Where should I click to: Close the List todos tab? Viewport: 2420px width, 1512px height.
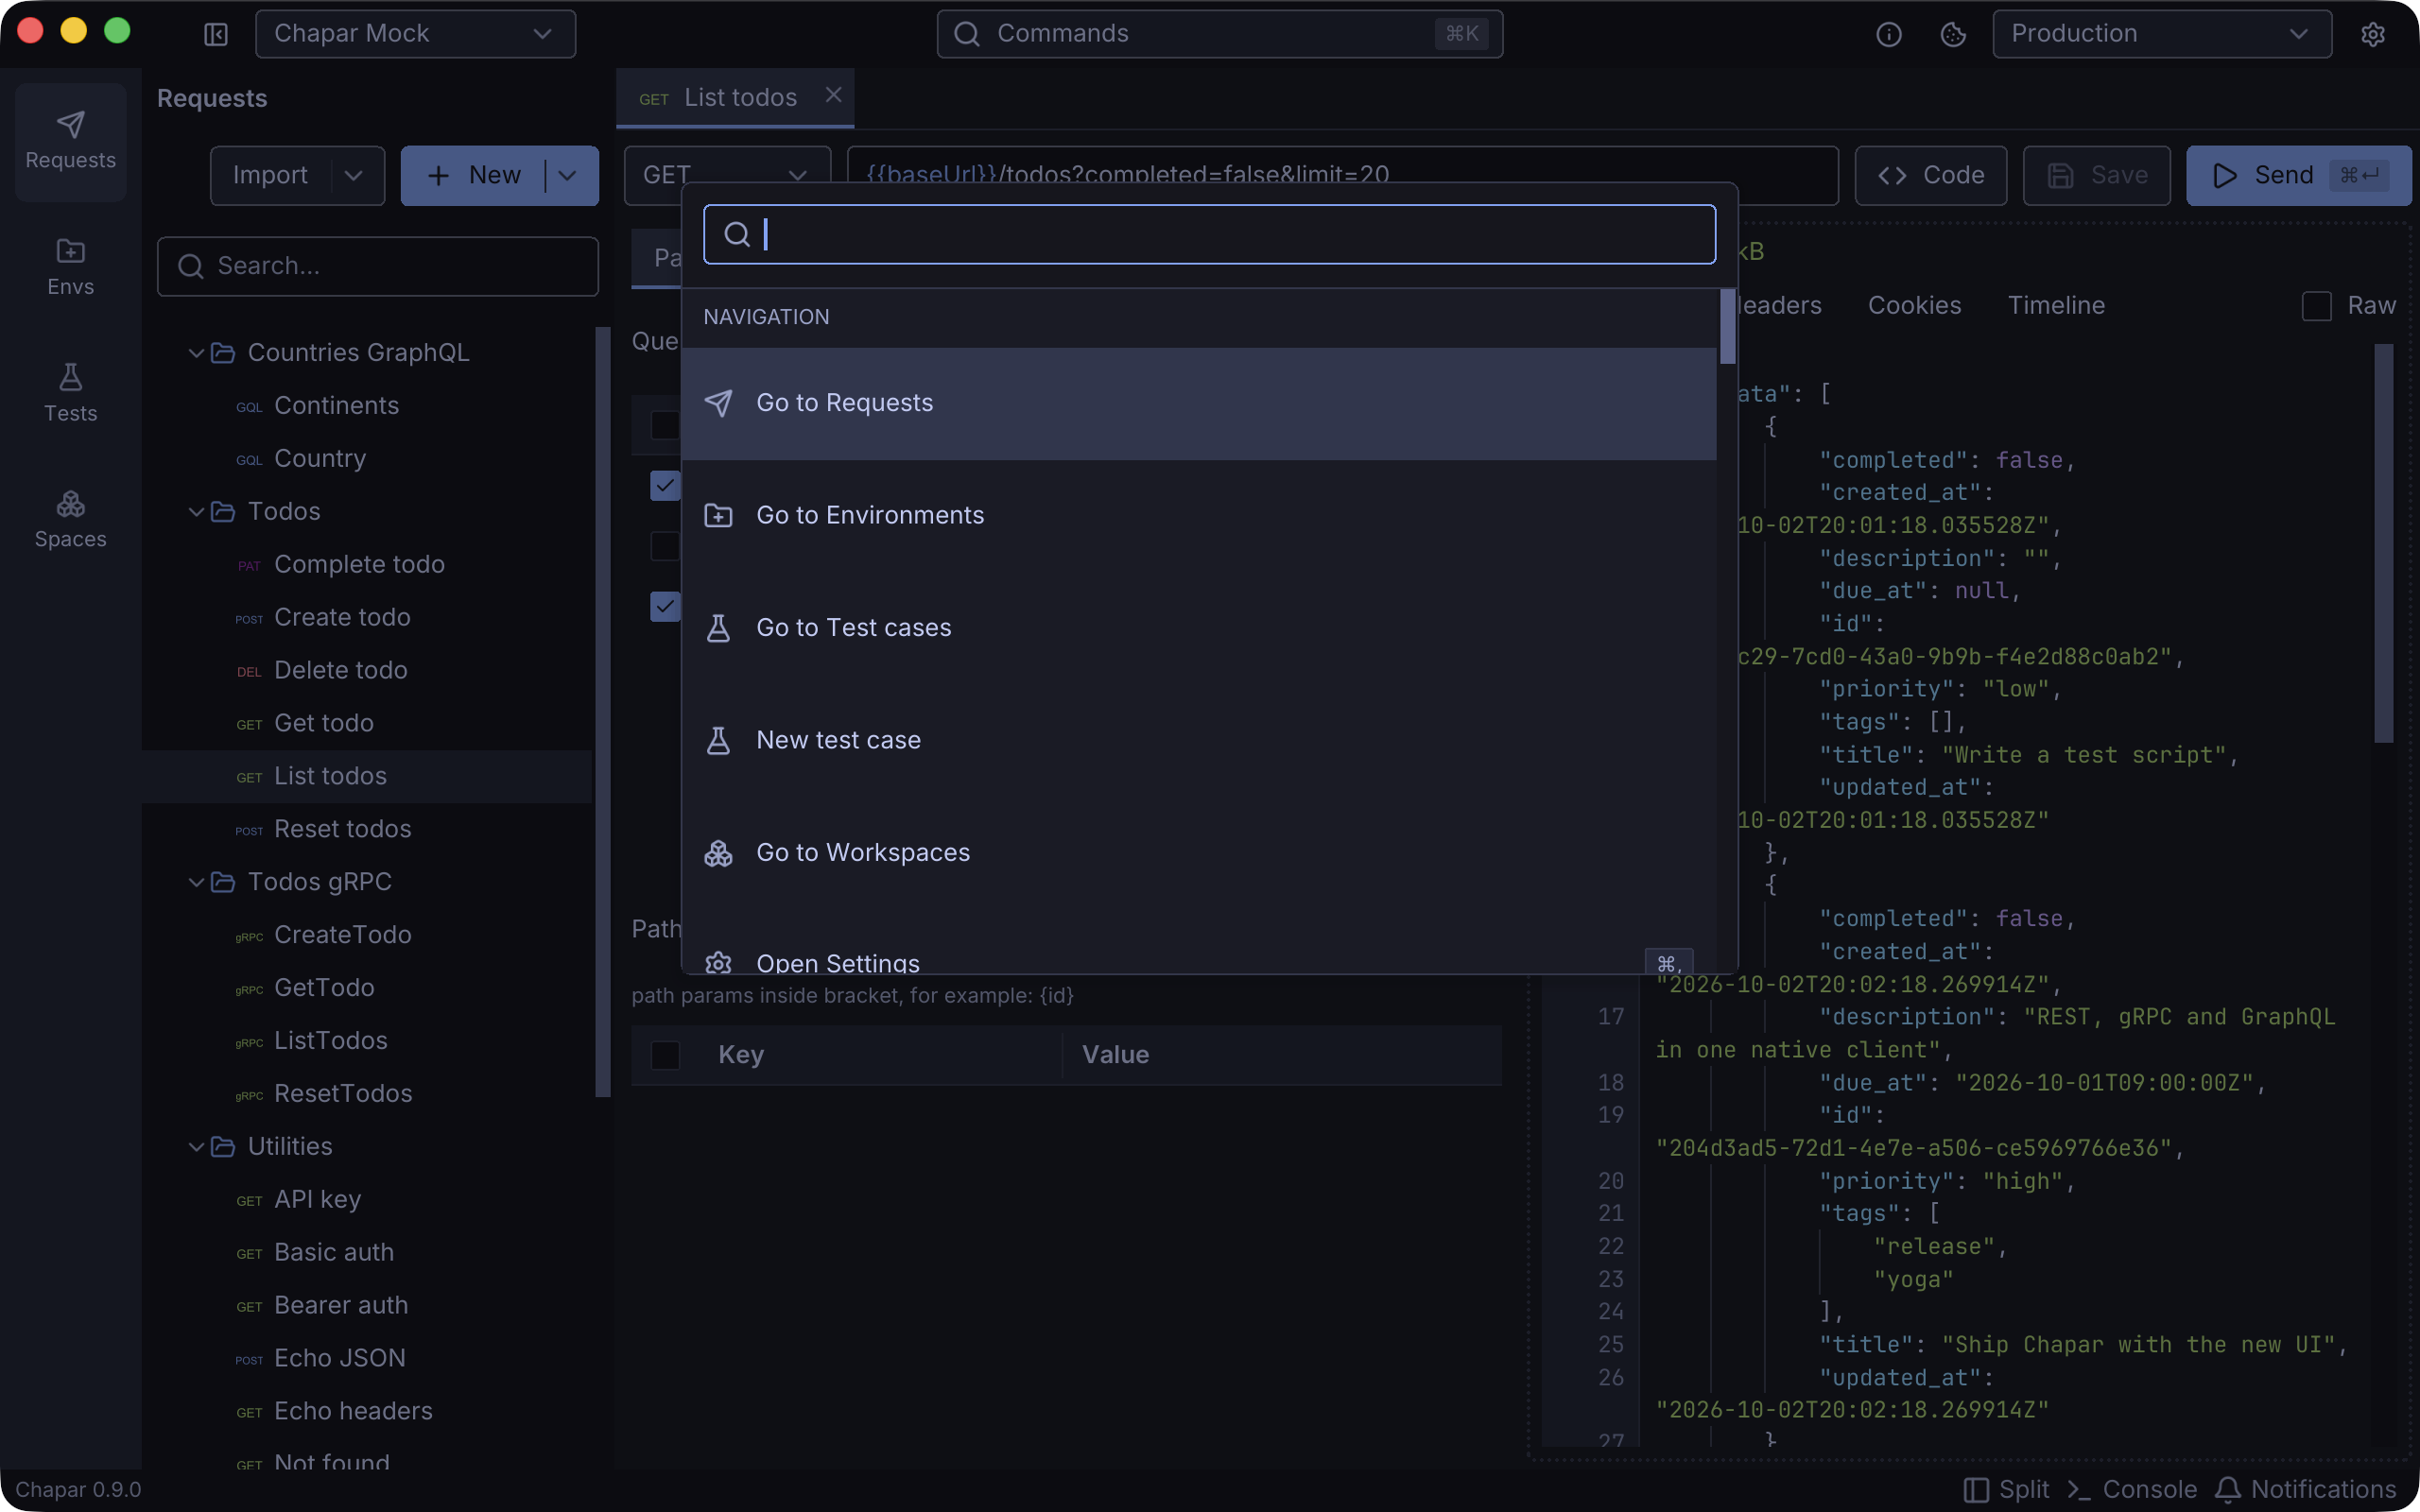point(833,95)
